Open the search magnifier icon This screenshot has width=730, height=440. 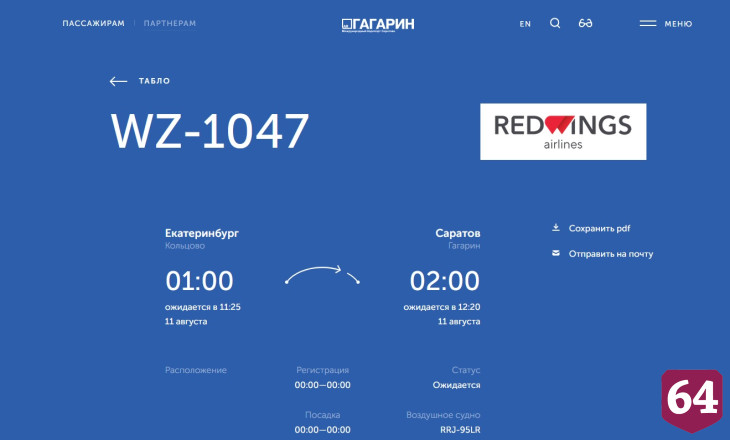tap(555, 23)
